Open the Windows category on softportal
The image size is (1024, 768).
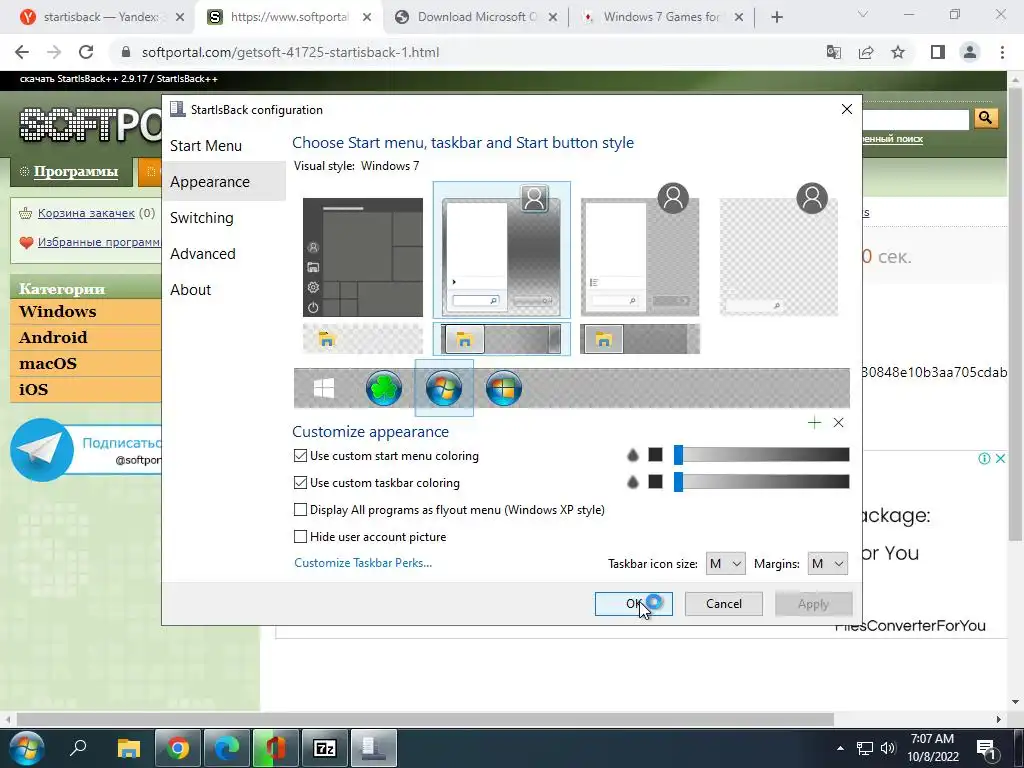pyautogui.click(x=57, y=312)
